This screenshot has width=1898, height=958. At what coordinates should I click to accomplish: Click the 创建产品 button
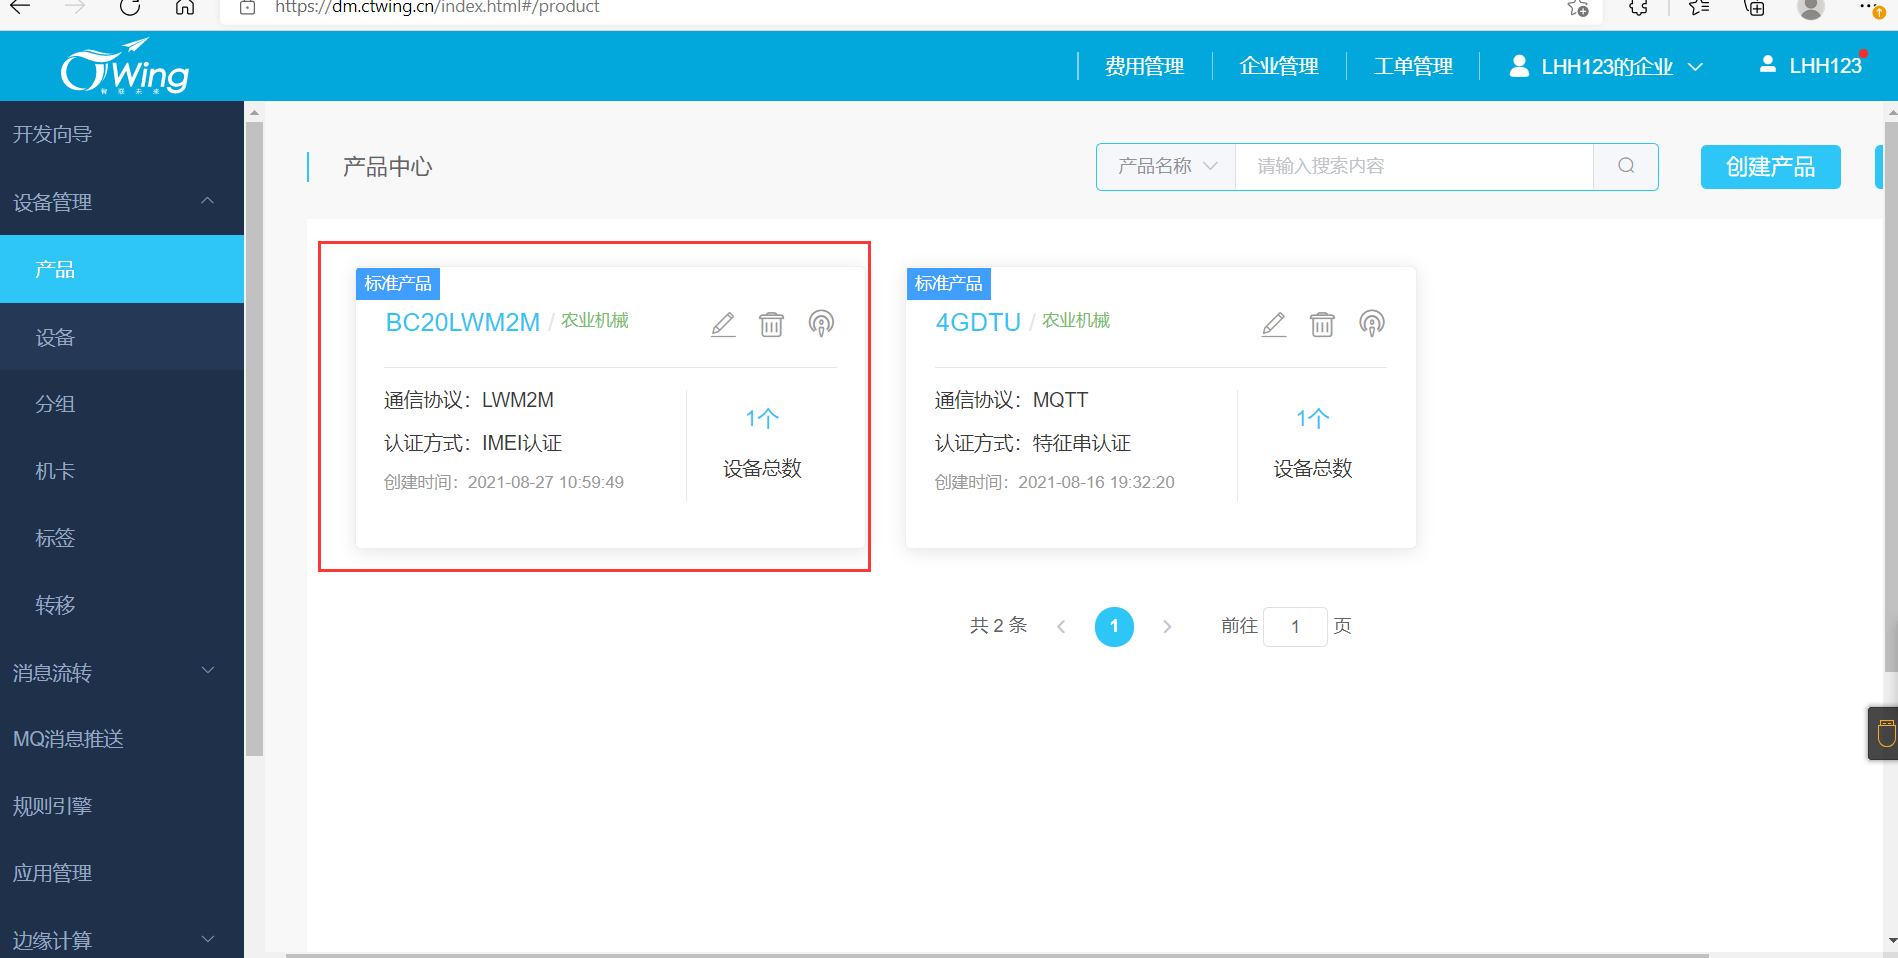pyautogui.click(x=1770, y=167)
